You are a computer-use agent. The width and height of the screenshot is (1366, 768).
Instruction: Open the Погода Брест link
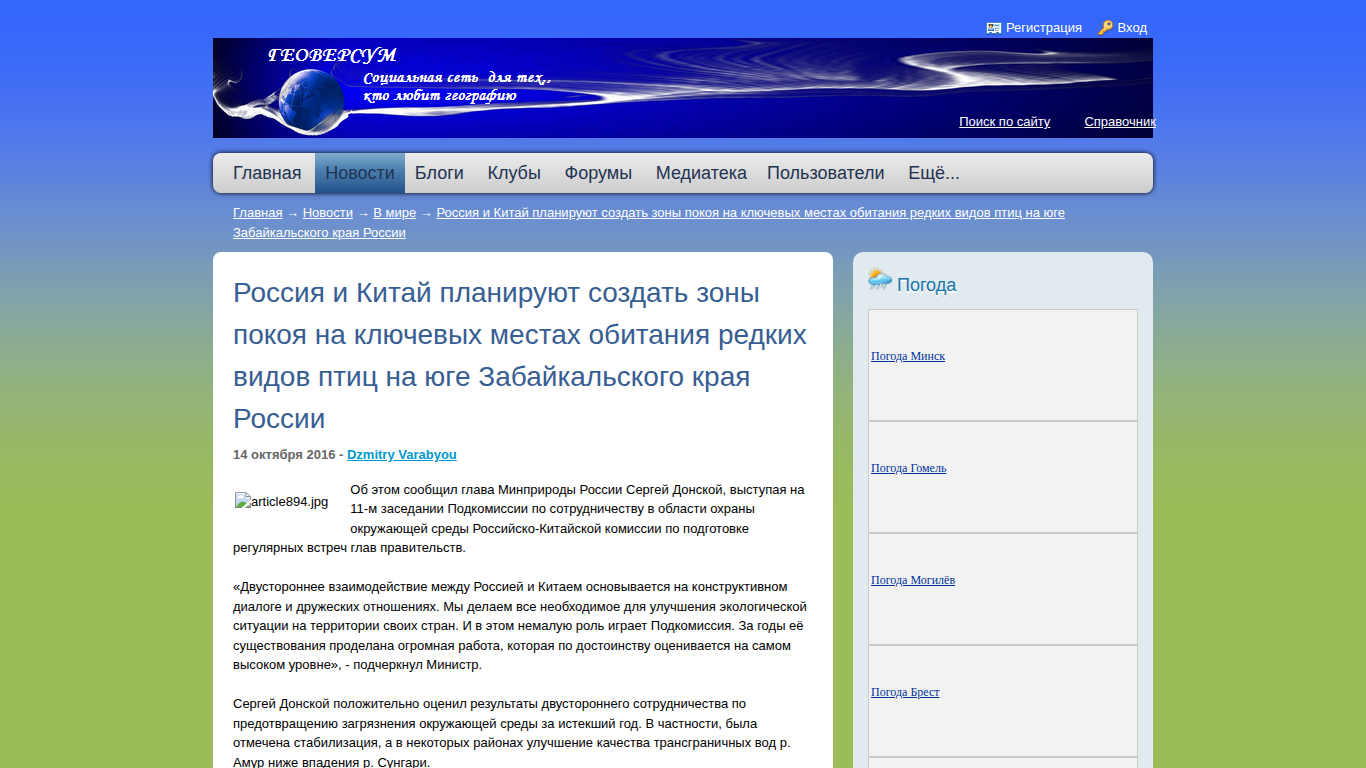pyautogui.click(x=905, y=692)
